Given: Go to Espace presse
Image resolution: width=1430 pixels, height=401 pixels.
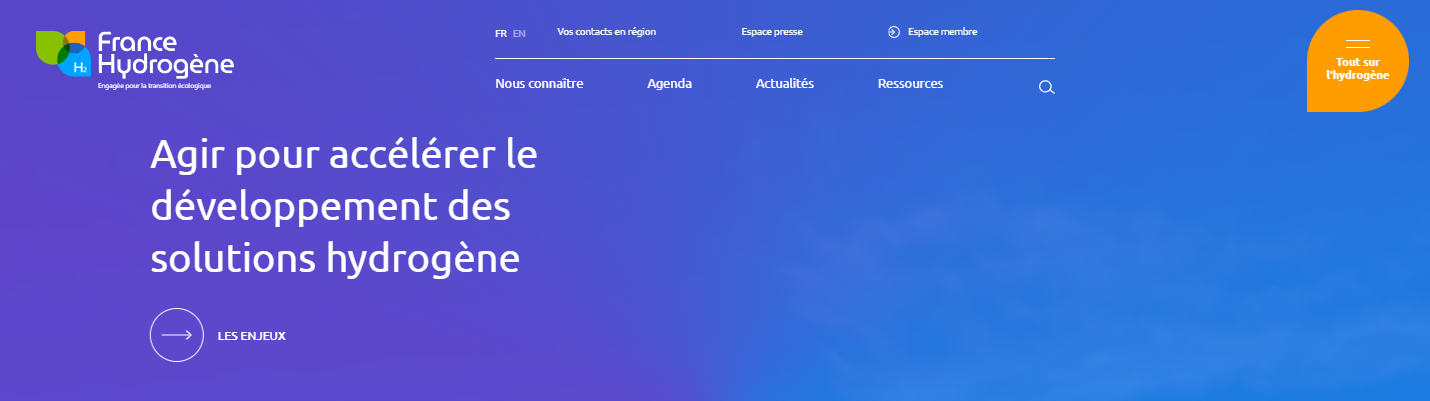Looking at the screenshot, I should coord(771,32).
